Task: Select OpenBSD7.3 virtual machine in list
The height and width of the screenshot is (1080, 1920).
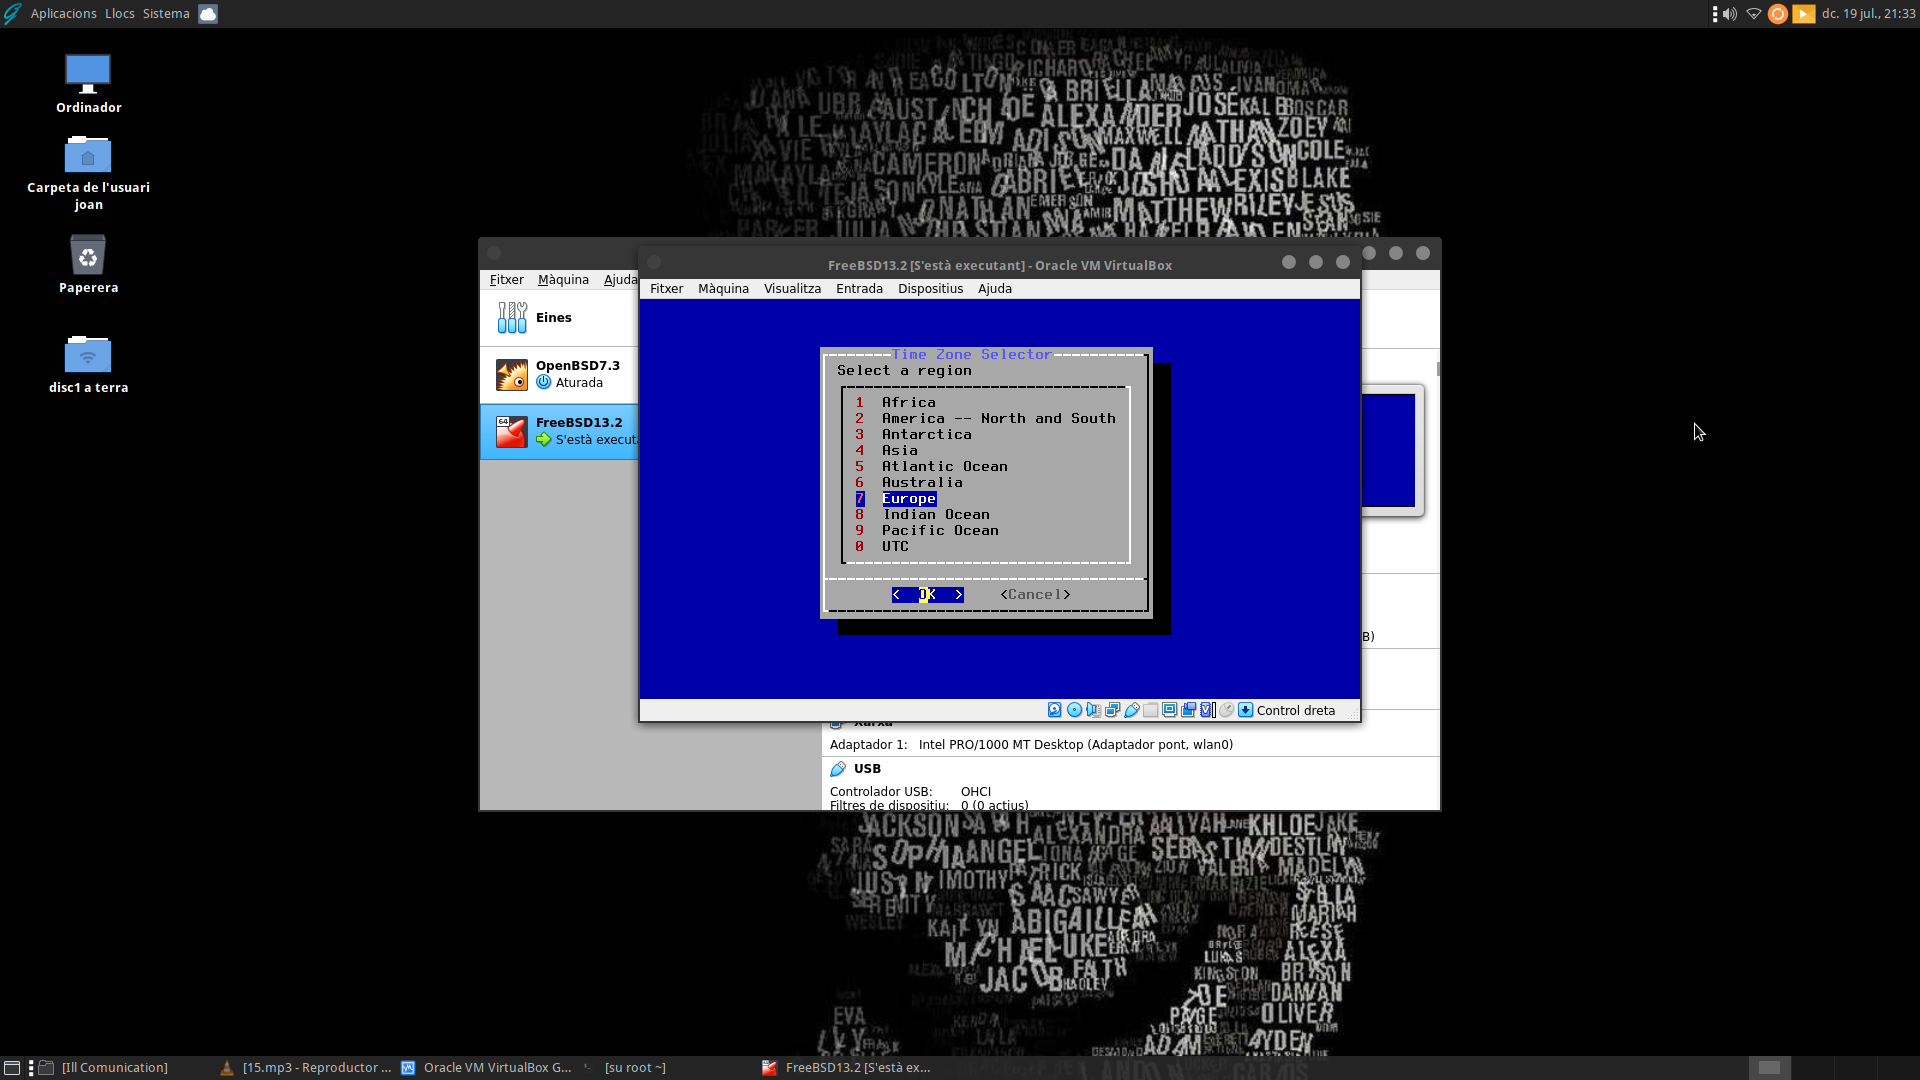Action: pyautogui.click(x=559, y=375)
